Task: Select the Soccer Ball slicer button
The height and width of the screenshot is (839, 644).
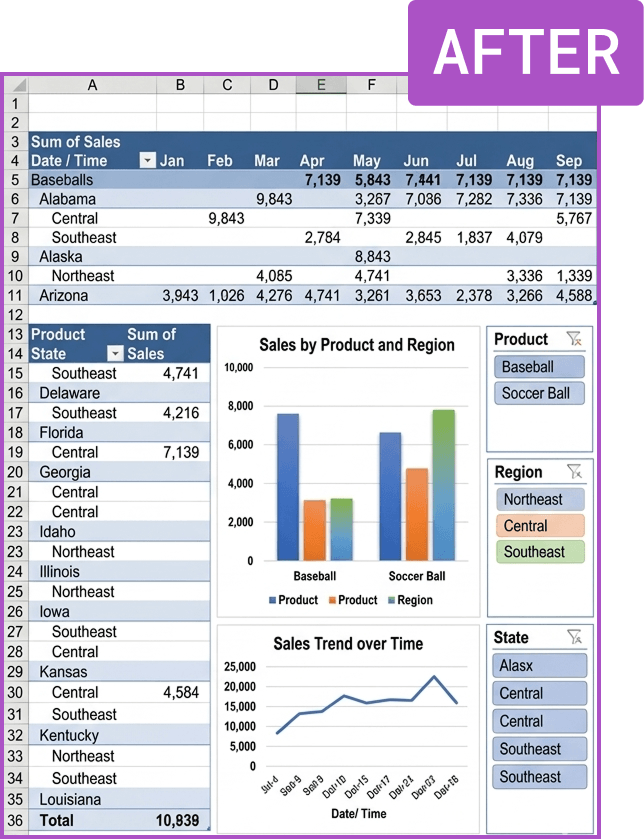Action: (x=539, y=393)
